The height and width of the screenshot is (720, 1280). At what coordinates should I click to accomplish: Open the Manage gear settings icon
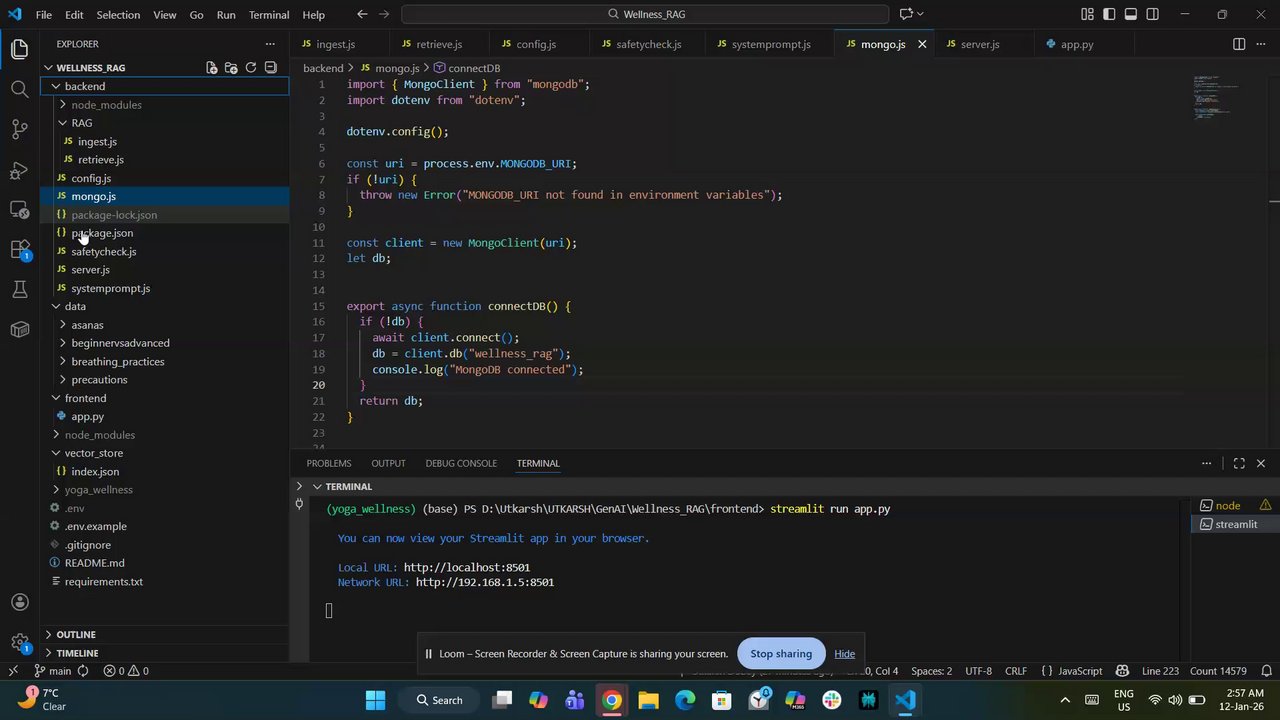click(x=19, y=642)
